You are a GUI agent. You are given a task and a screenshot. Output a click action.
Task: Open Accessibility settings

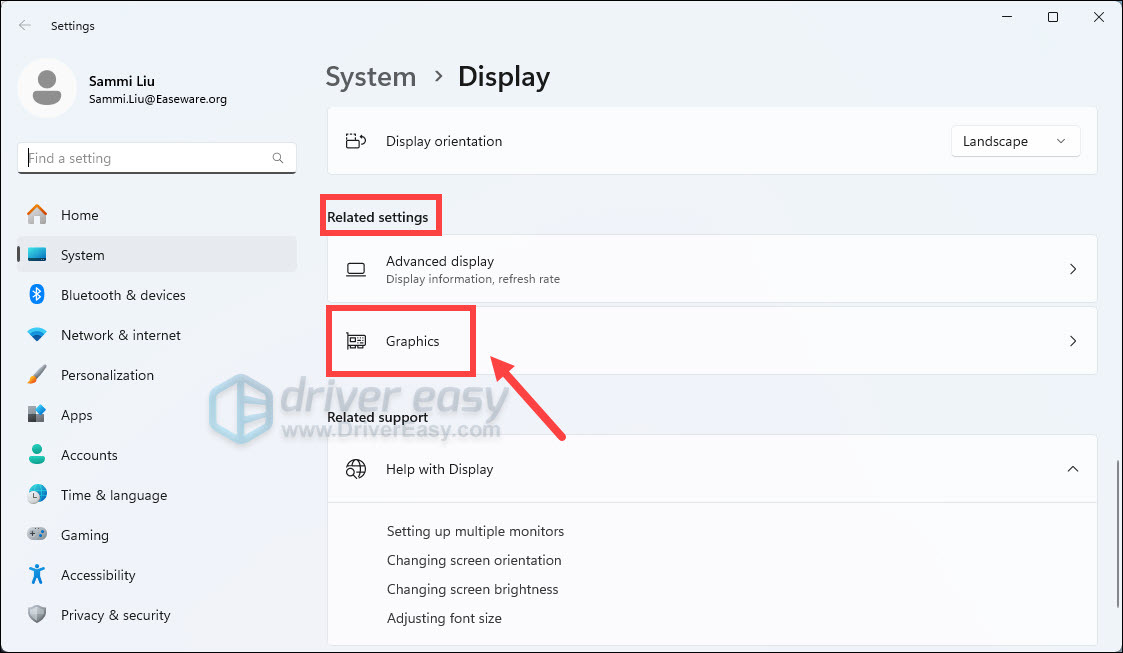pyautogui.click(x=37, y=574)
